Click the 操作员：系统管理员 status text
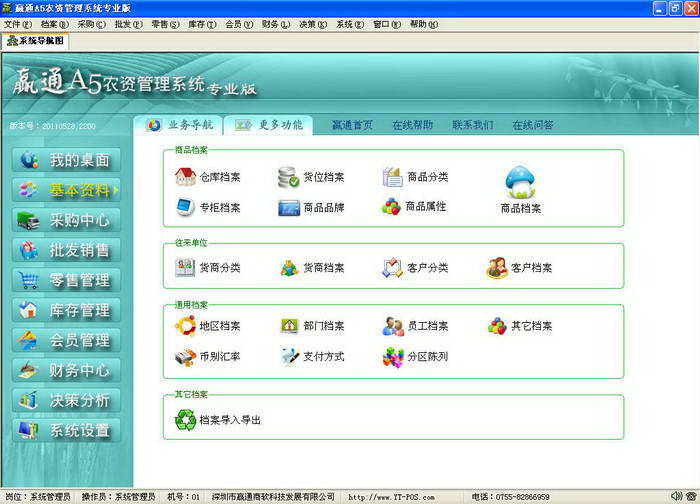The width and height of the screenshot is (700, 504). pyautogui.click(x=118, y=496)
